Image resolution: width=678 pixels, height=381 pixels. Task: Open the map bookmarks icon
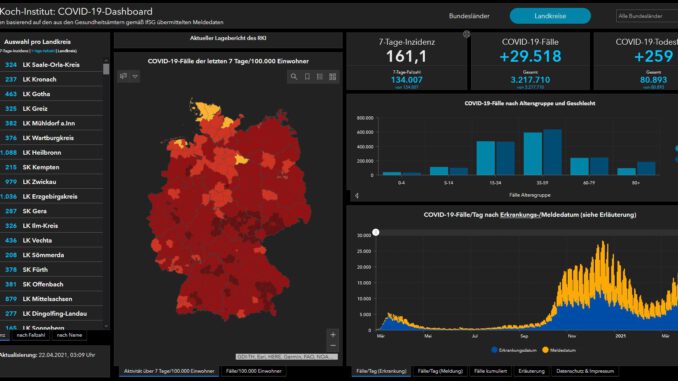coord(307,77)
